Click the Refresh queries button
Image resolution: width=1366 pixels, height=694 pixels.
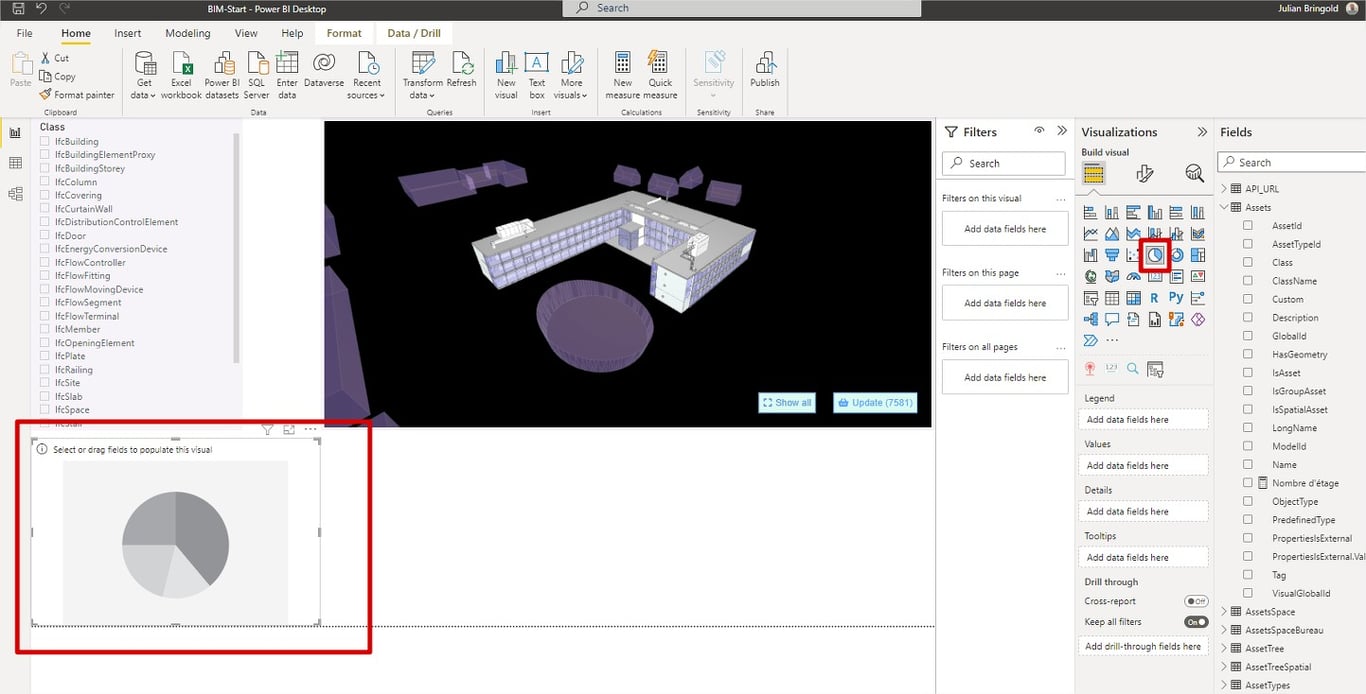click(x=462, y=72)
